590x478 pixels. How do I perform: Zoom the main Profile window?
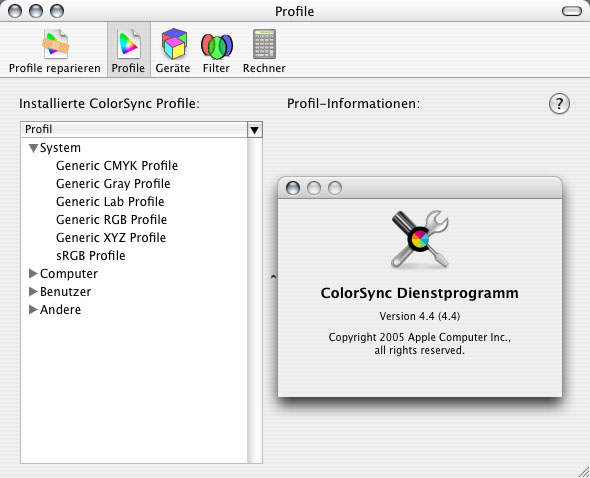point(57,11)
